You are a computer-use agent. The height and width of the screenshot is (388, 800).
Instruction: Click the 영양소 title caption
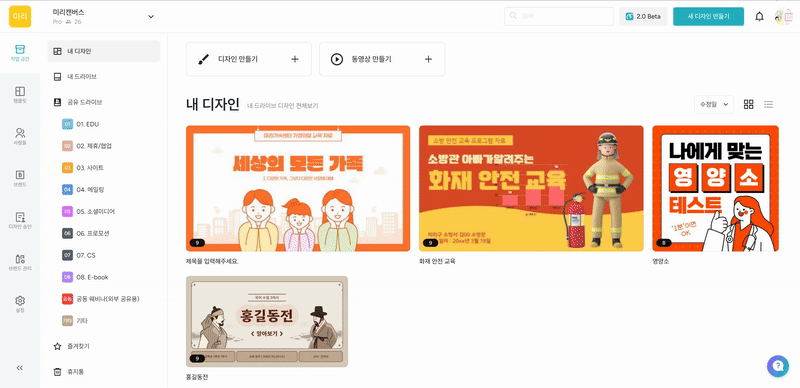click(660, 261)
